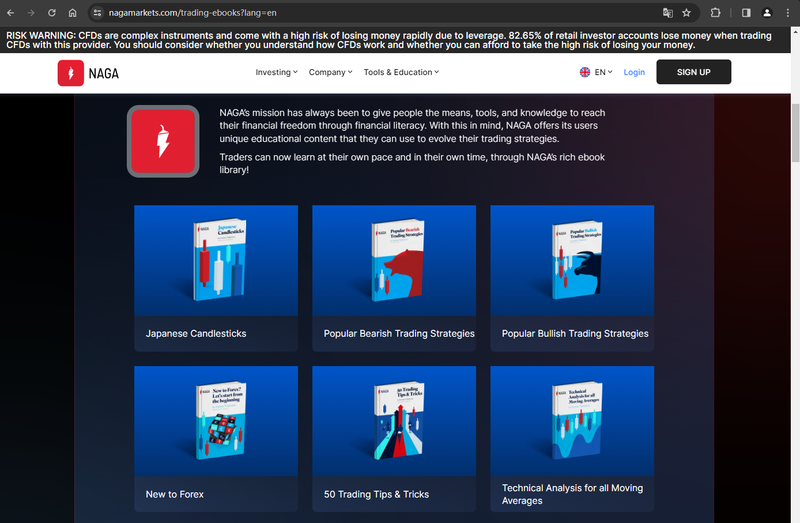The width and height of the screenshot is (800, 523).
Task: Click the Popular Bearish Trading Strategies title
Action: (x=399, y=334)
